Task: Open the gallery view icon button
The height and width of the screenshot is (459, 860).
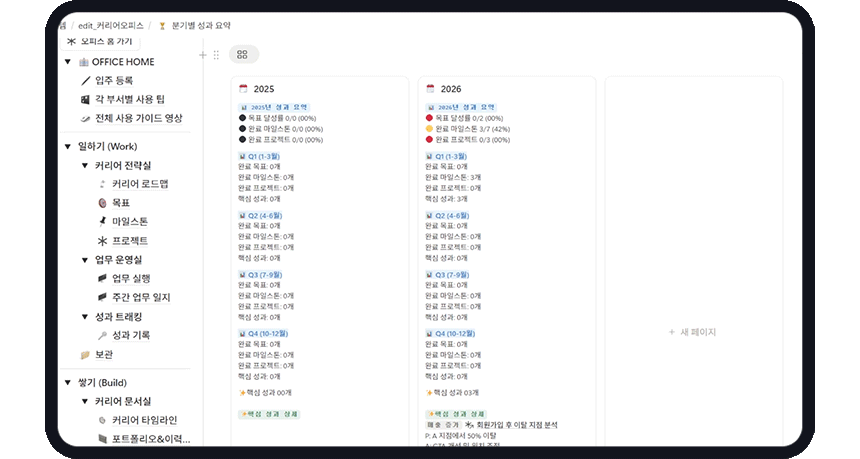Action: pyautogui.click(x=242, y=54)
